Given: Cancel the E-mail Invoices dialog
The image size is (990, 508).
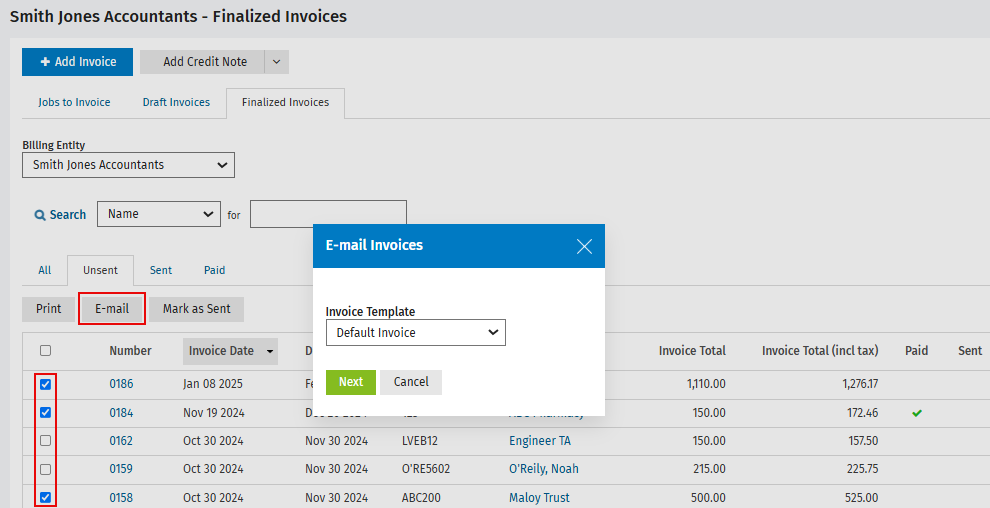Looking at the screenshot, I should point(411,382).
